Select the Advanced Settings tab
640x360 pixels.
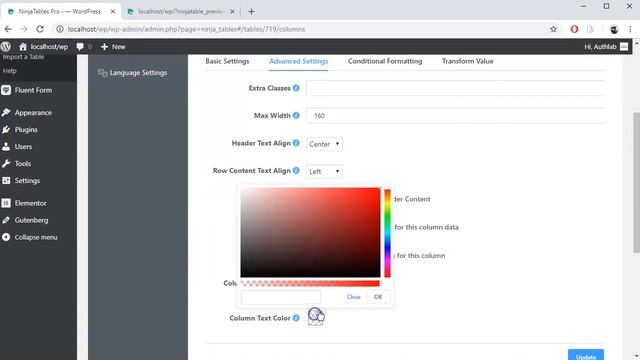click(x=298, y=61)
